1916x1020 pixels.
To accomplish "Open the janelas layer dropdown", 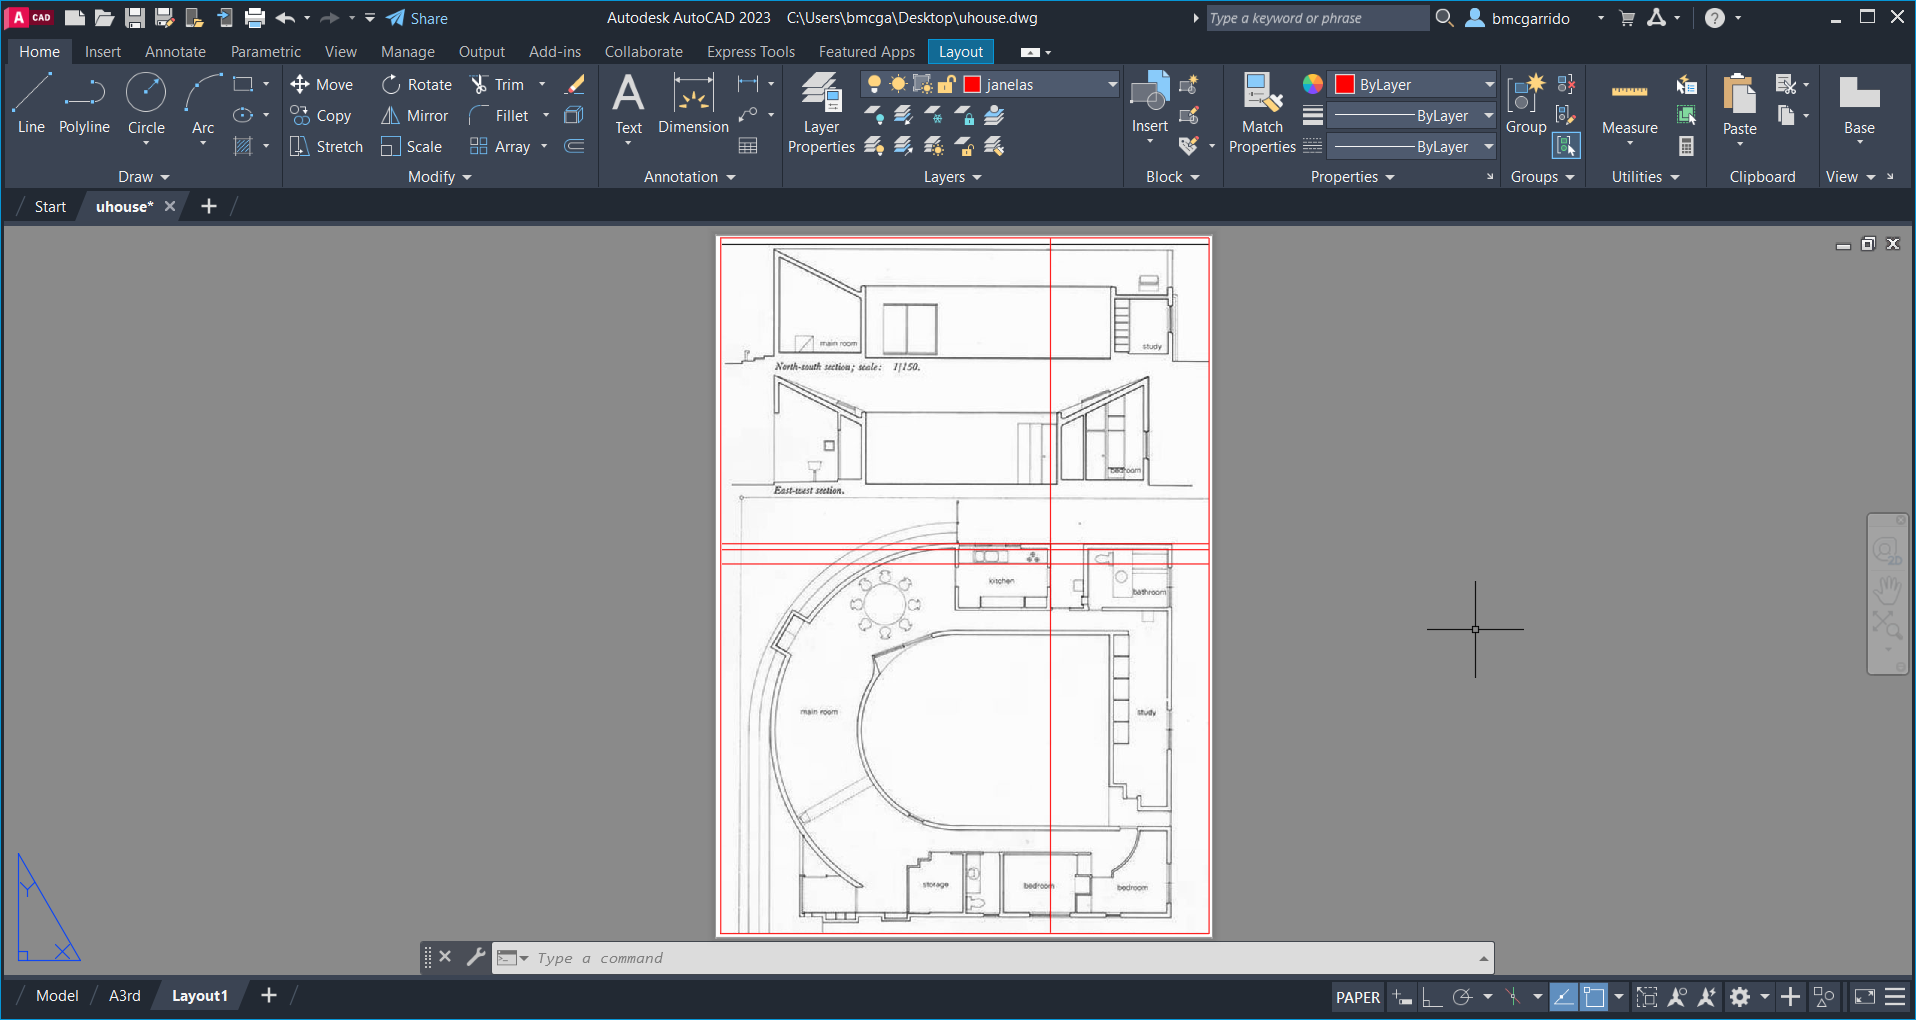I will click(x=1112, y=85).
